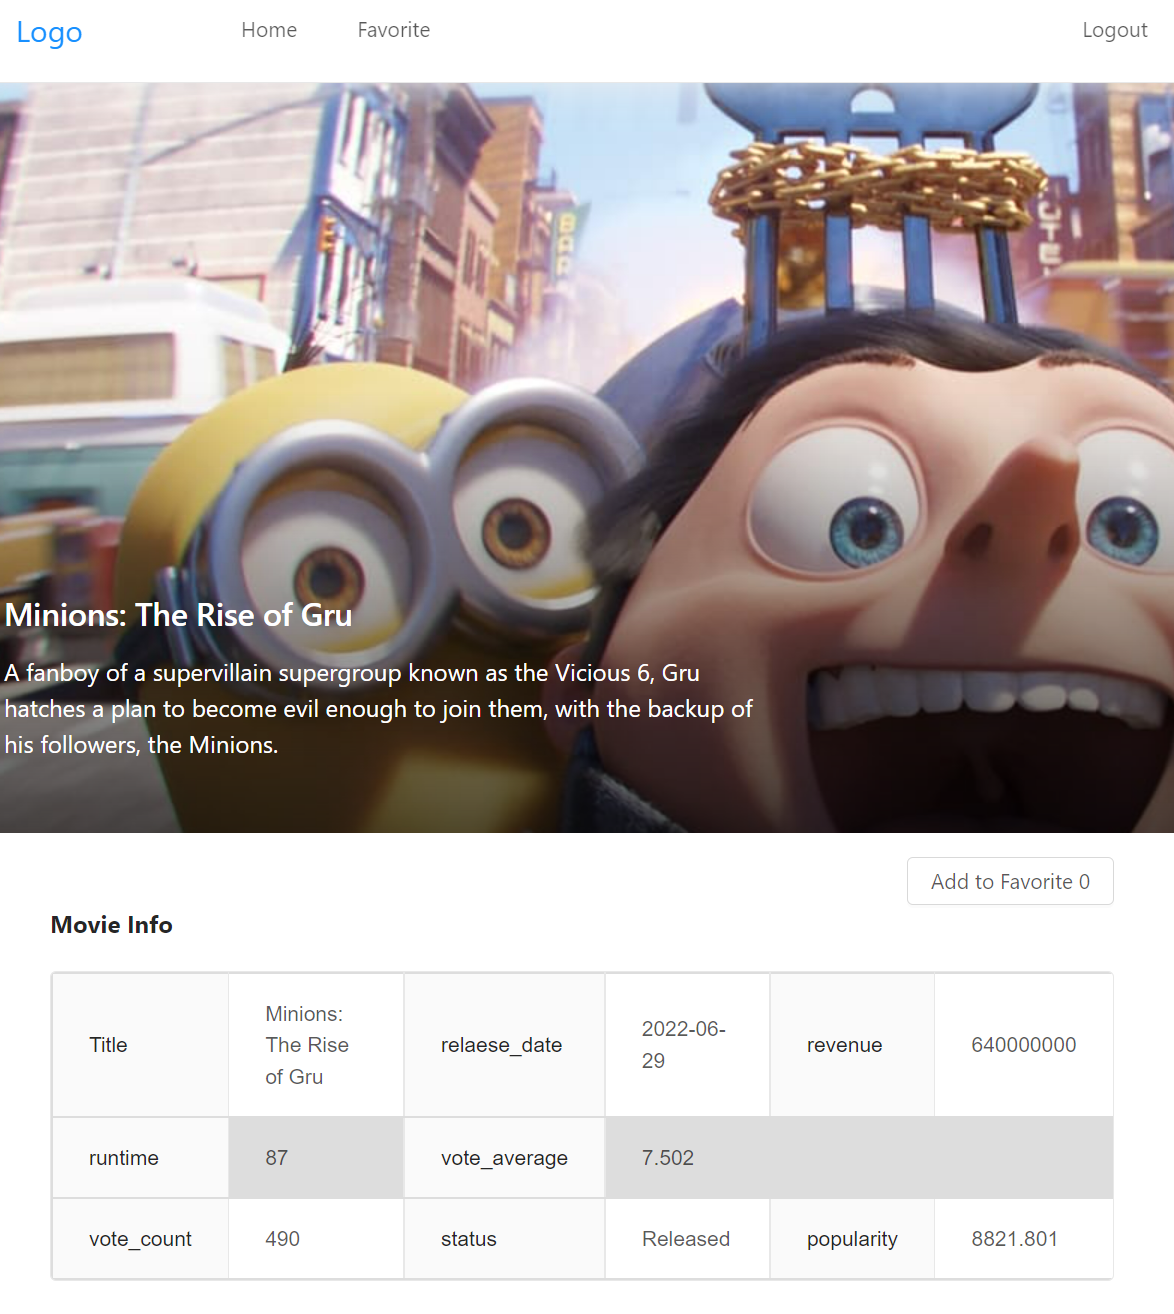1174x1314 pixels.
Task: Select the 2022-06-29 date value
Action: tap(687, 1045)
